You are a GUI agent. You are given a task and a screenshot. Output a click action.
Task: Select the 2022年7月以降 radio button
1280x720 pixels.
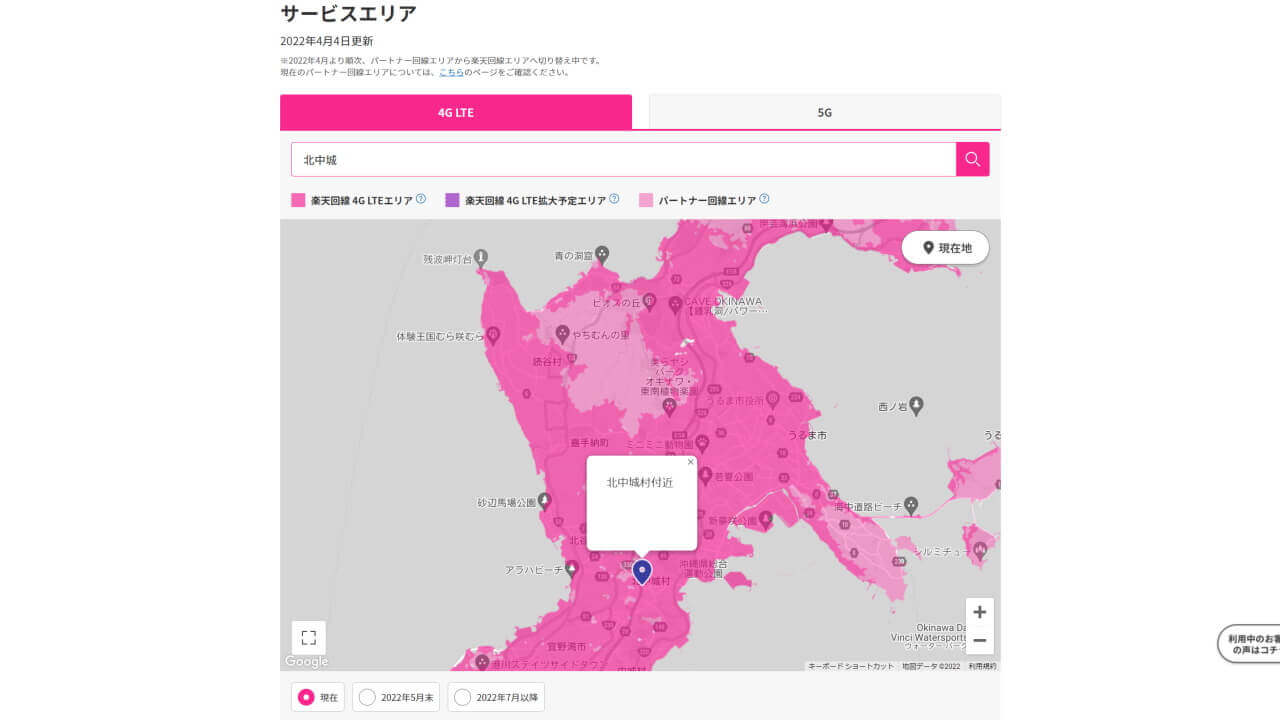point(462,697)
